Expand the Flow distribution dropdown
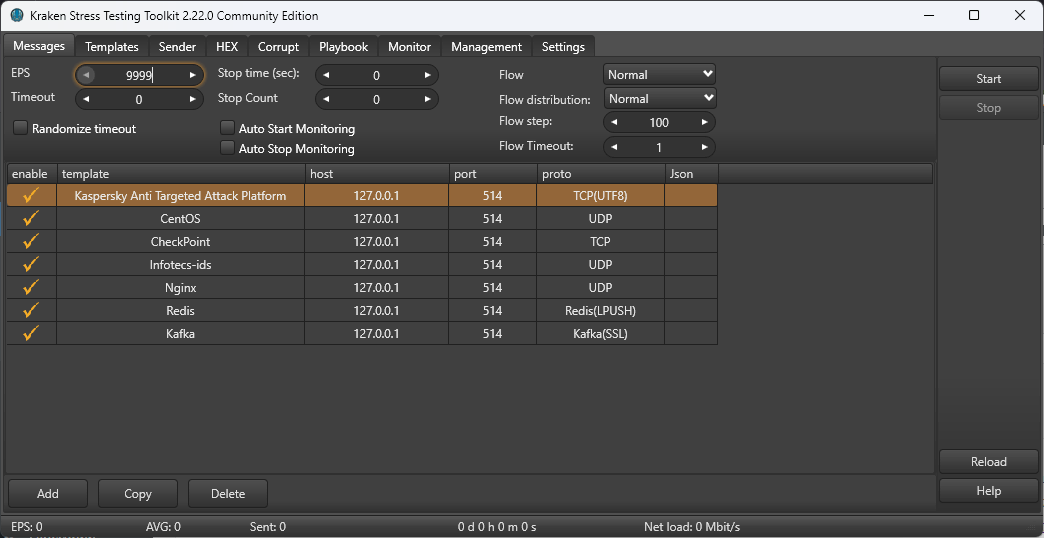This screenshot has height=538, width=1044. (x=660, y=99)
